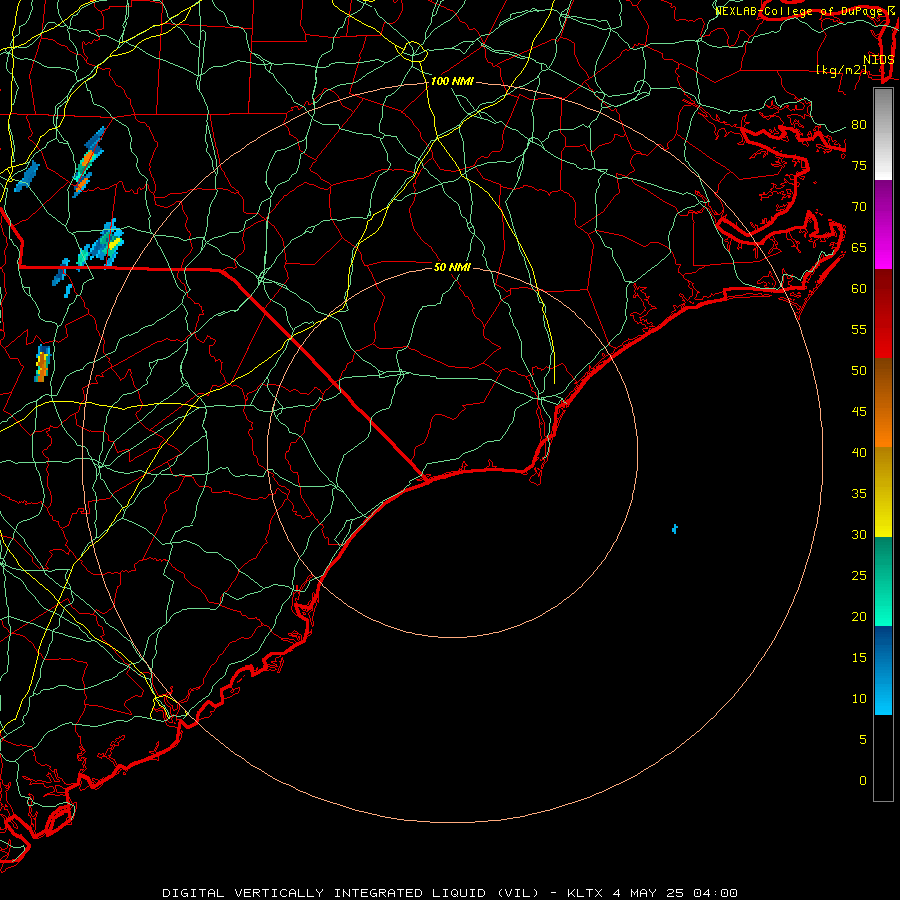This screenshot has width=900, height=900.
Task: Click the 75 value on the scale
Action: (859, 166)
